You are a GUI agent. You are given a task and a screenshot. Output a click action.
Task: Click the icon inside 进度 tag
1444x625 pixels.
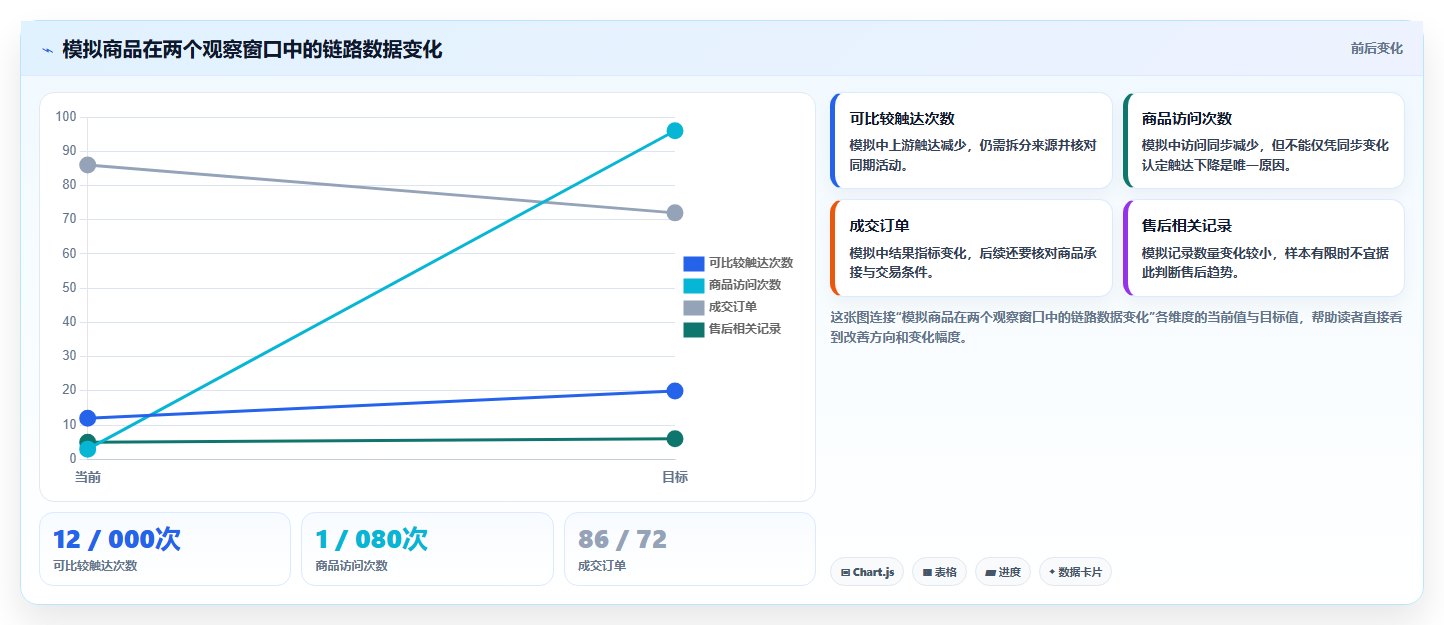pyautogui.click(x=990, y=573)
